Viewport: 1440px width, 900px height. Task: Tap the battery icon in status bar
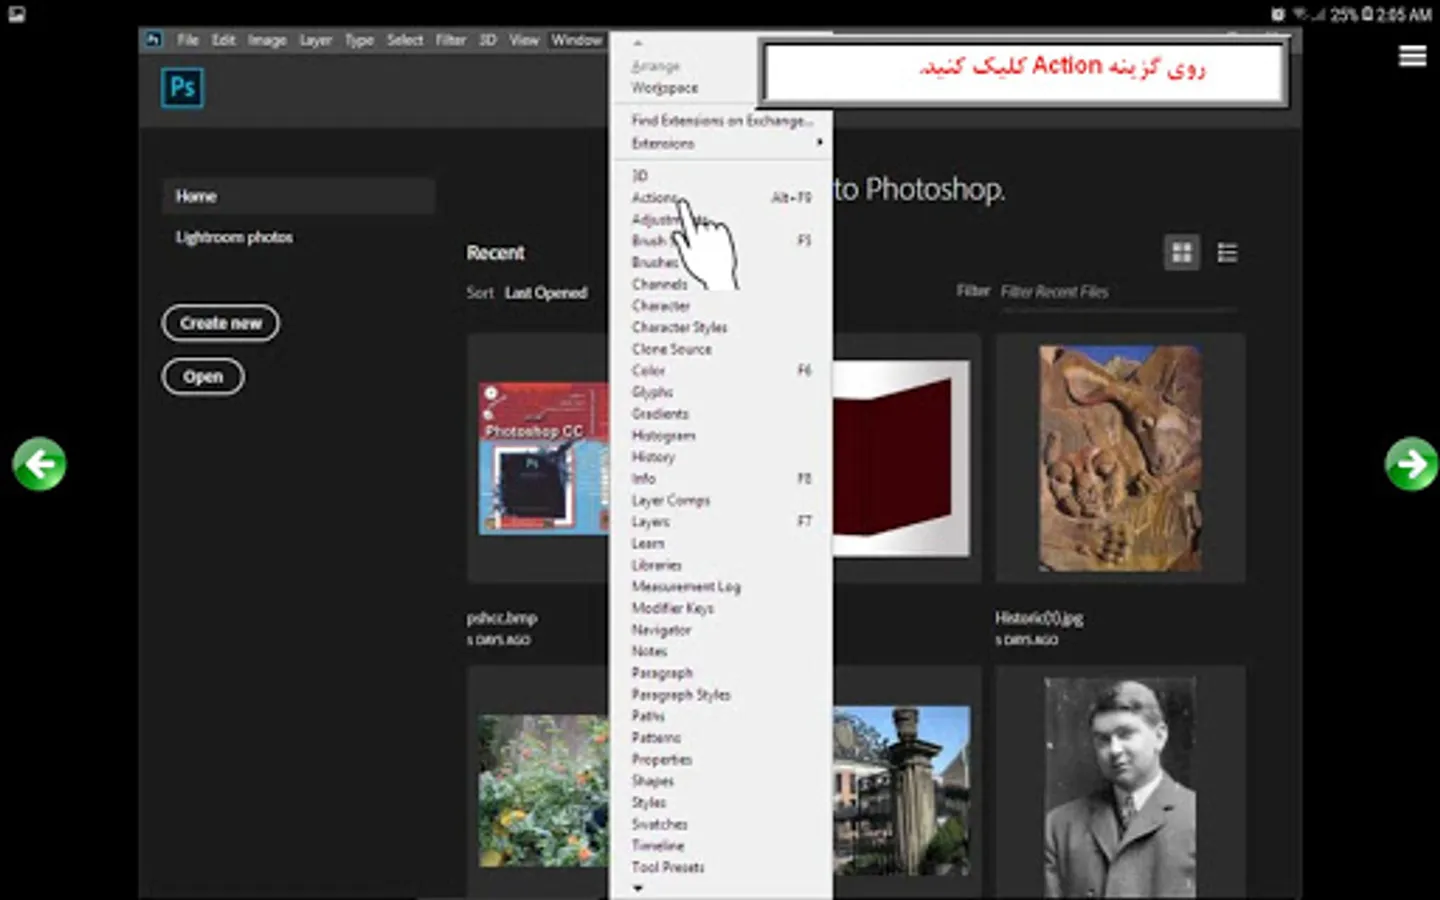click(x=1366, y=14)
